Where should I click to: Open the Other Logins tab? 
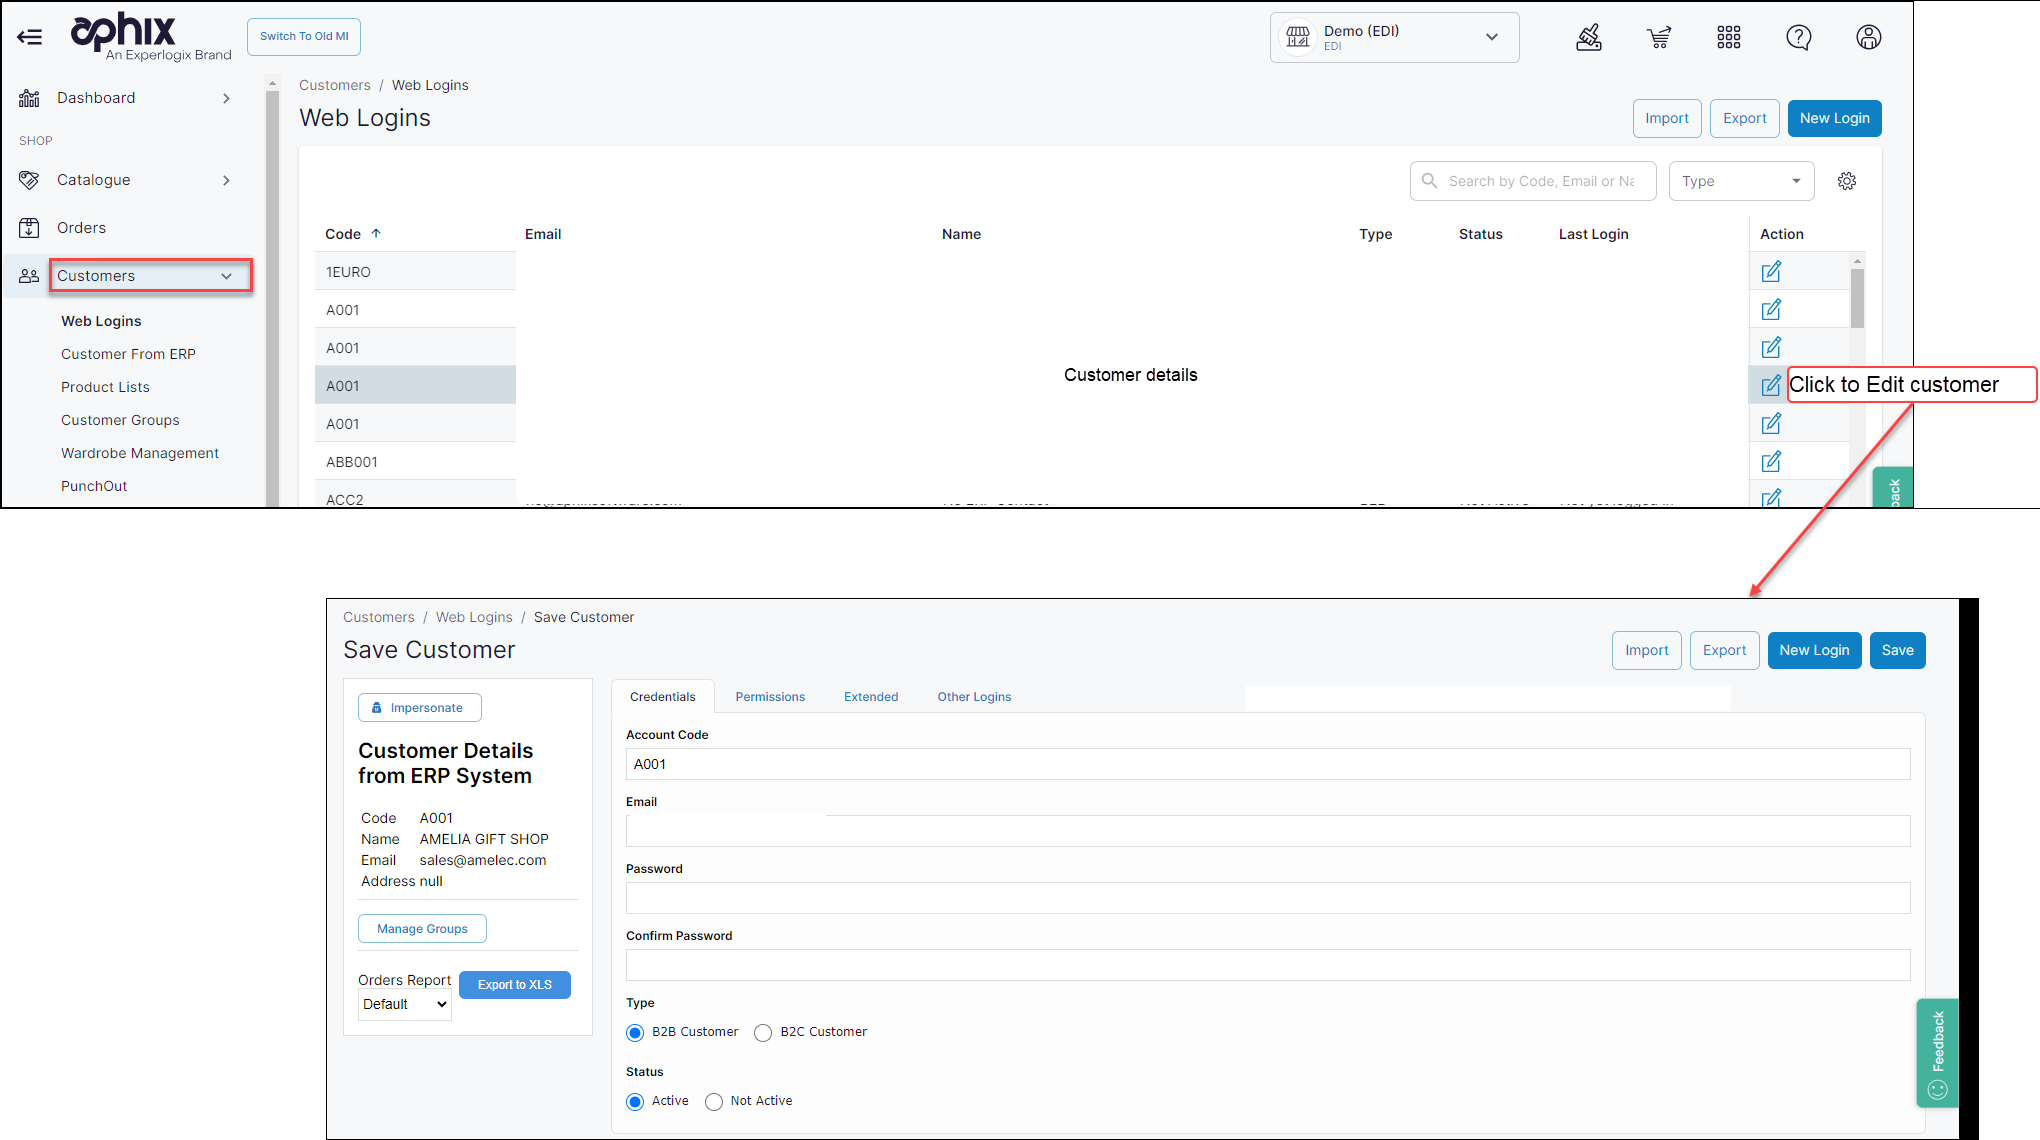pyautogui.click(x=974, y=697)
